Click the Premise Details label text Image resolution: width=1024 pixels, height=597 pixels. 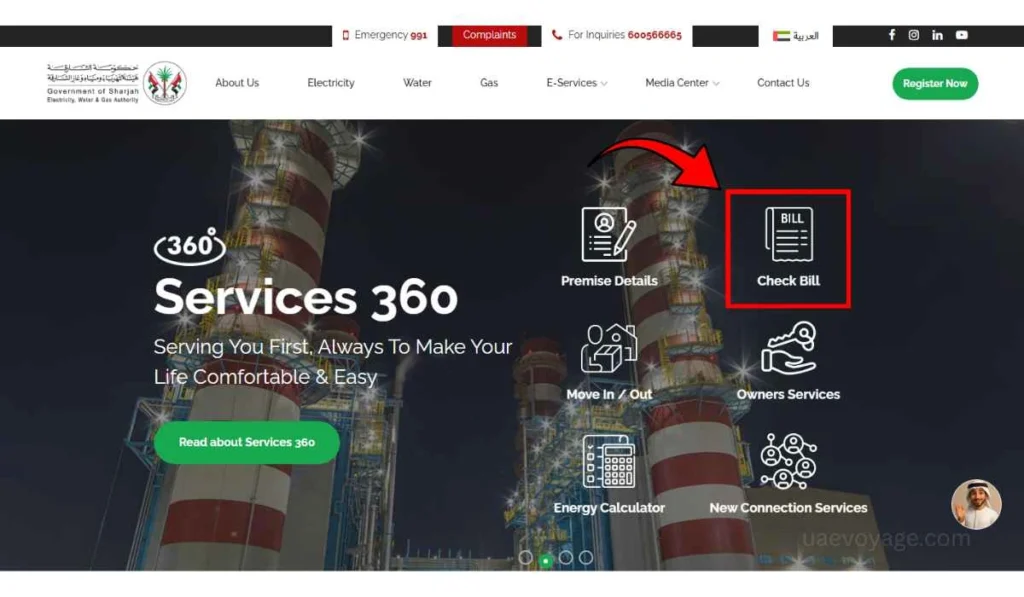(x=609, y=281)
